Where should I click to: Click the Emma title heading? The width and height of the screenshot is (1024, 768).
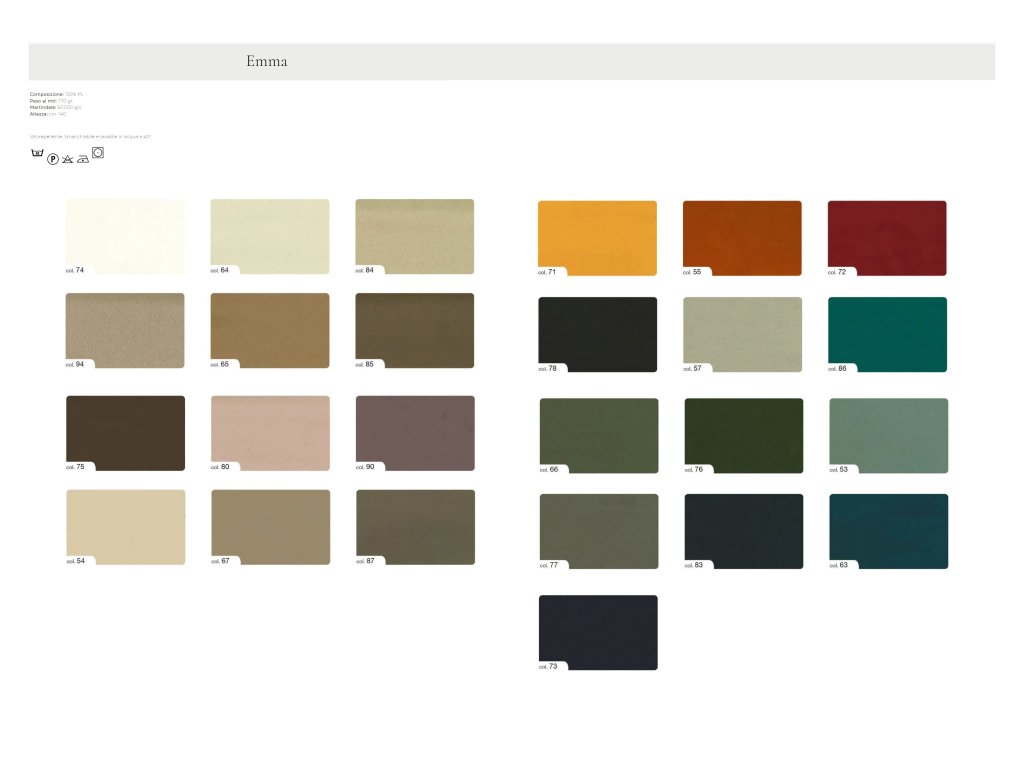tap(267, 62)
